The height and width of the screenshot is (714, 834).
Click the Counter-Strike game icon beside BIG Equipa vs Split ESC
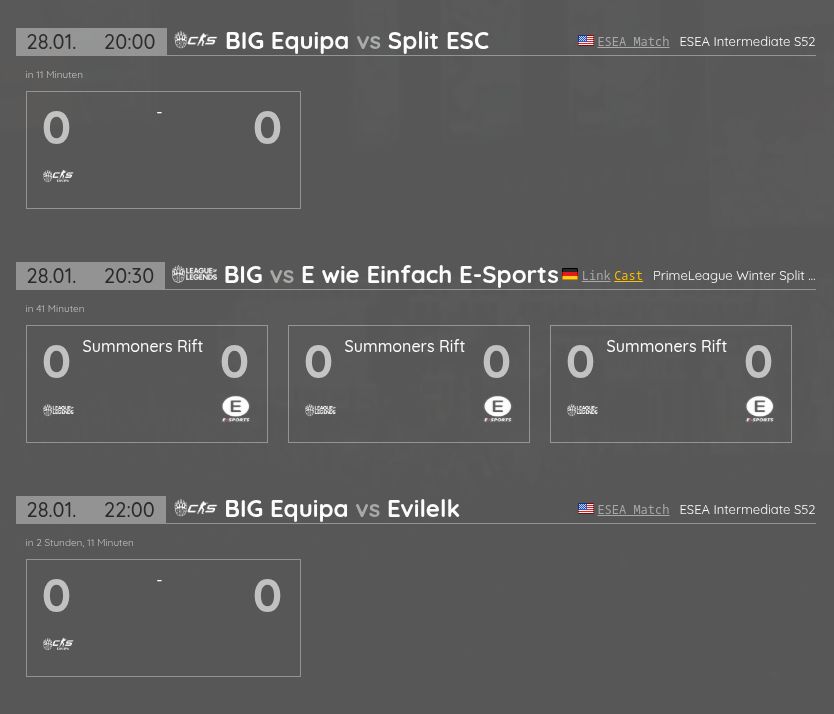point(196,40)
